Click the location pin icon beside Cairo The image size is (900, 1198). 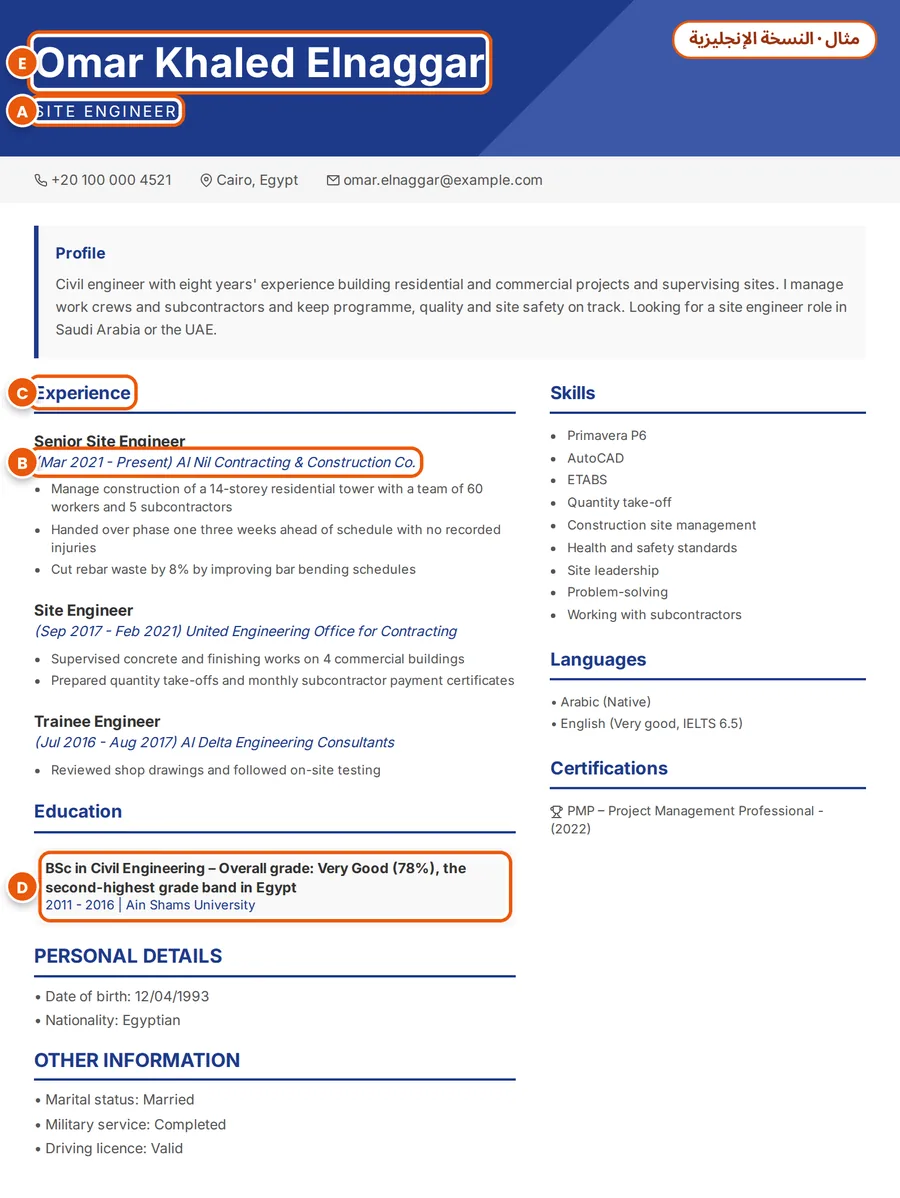[x=206, y=180]
